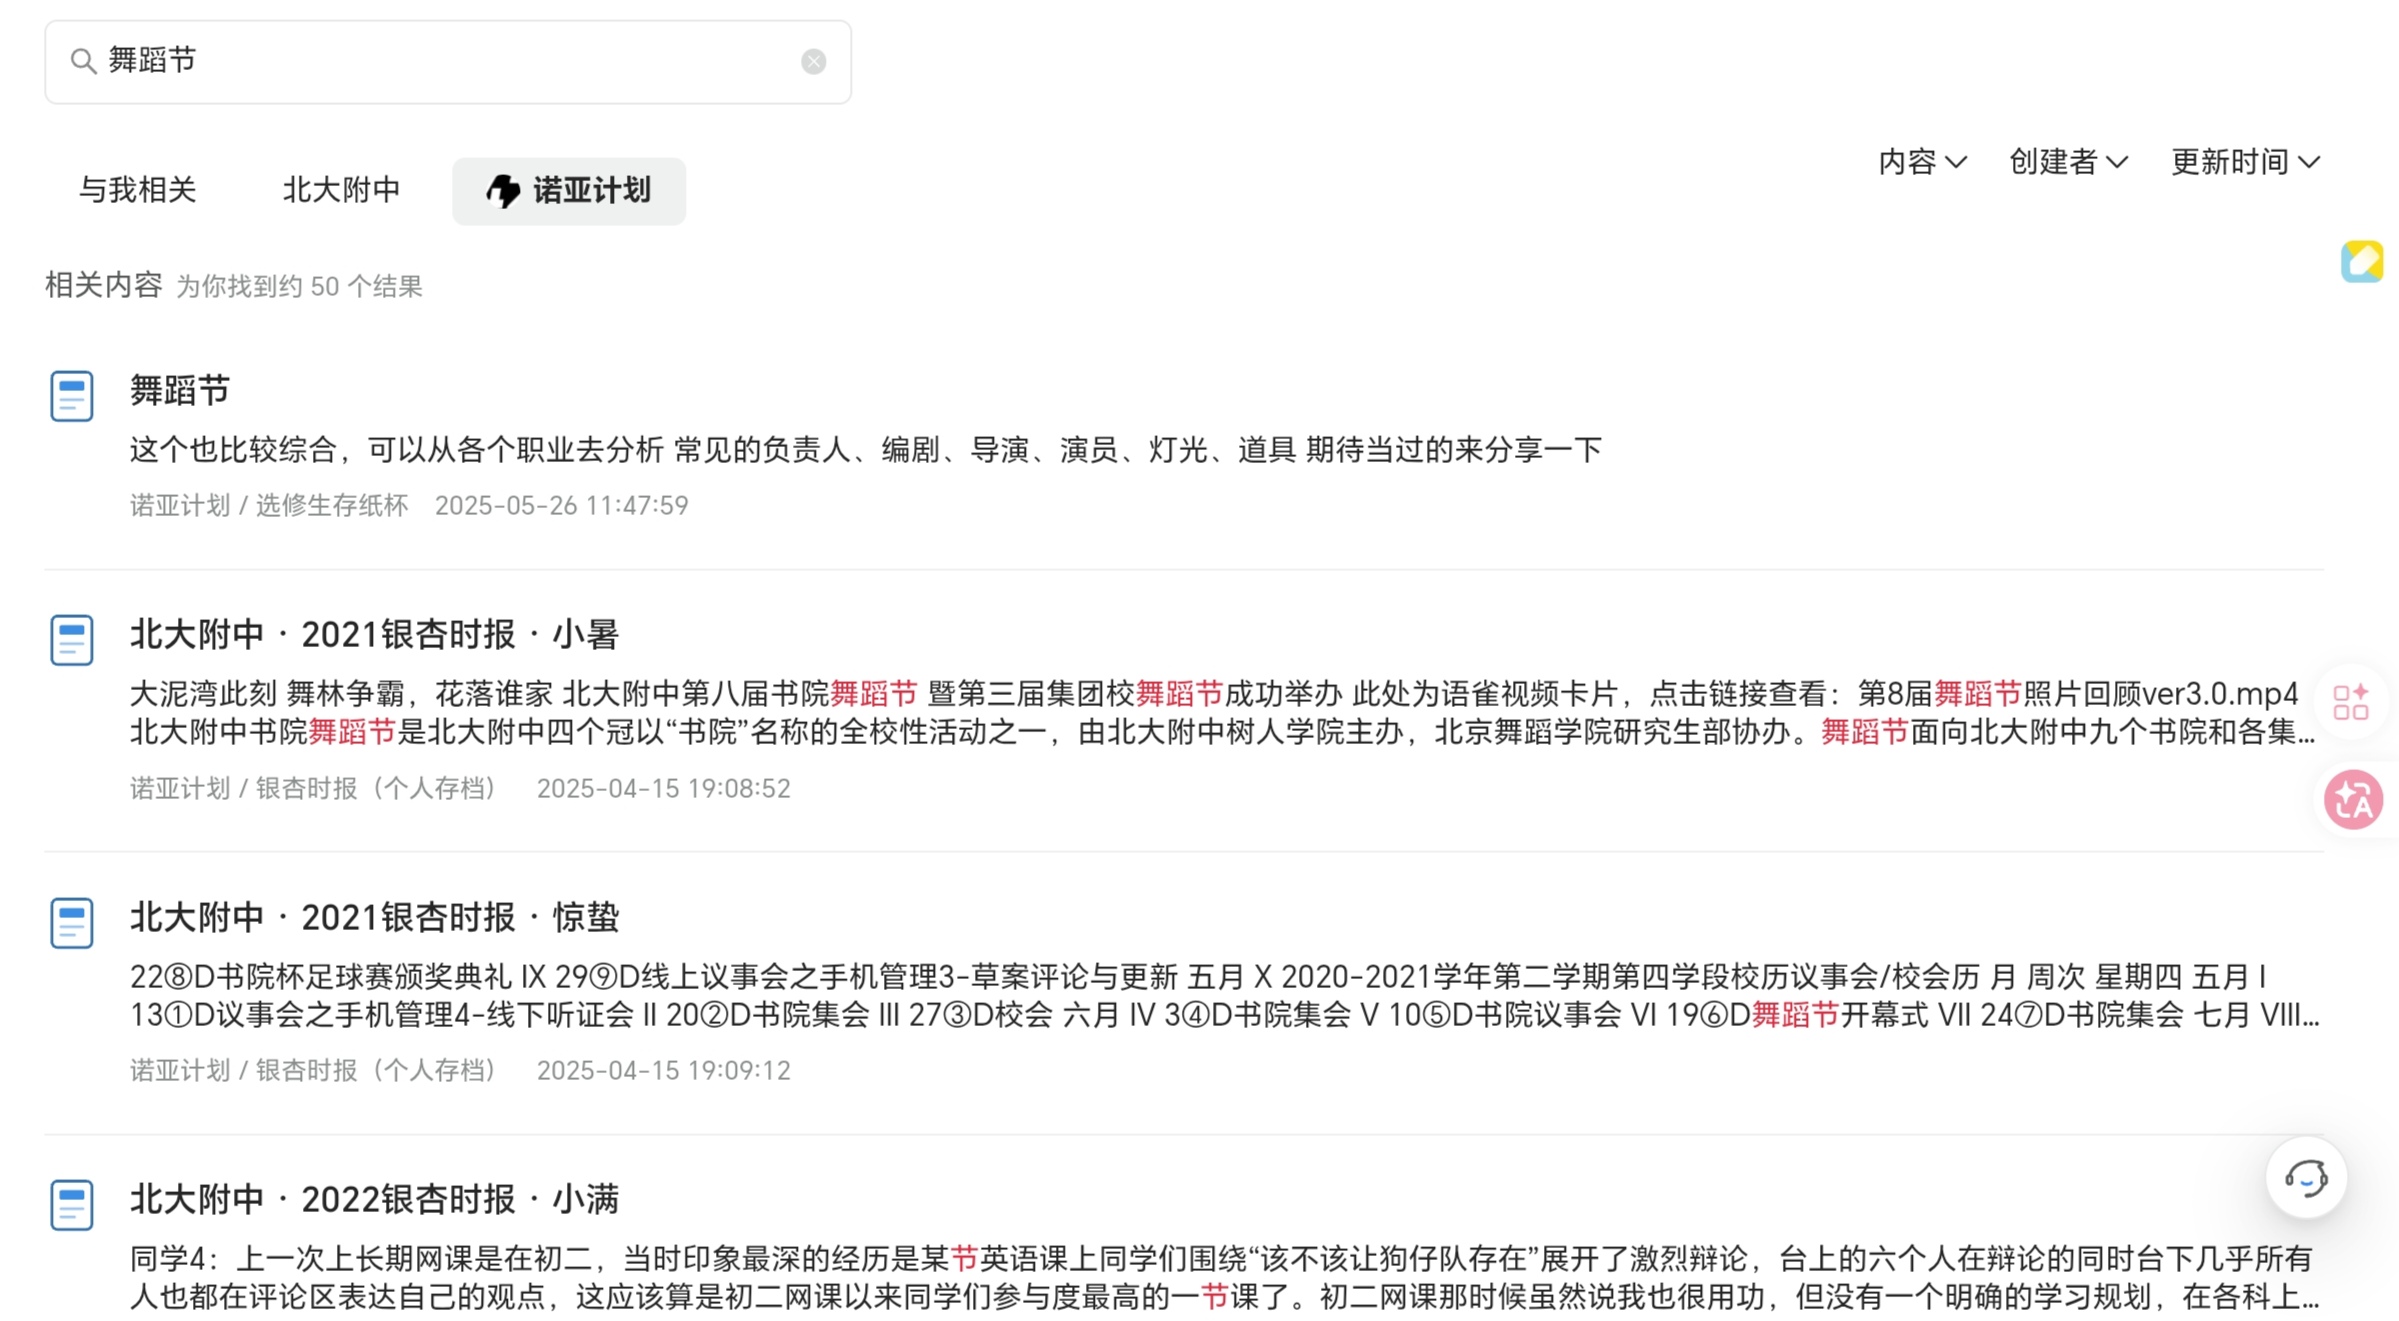The width and height of the screenshot is (2399, 1321).
Task: Open 北大附中·2021银杏时报·惊蛰 result
Action: pos(374,917)
